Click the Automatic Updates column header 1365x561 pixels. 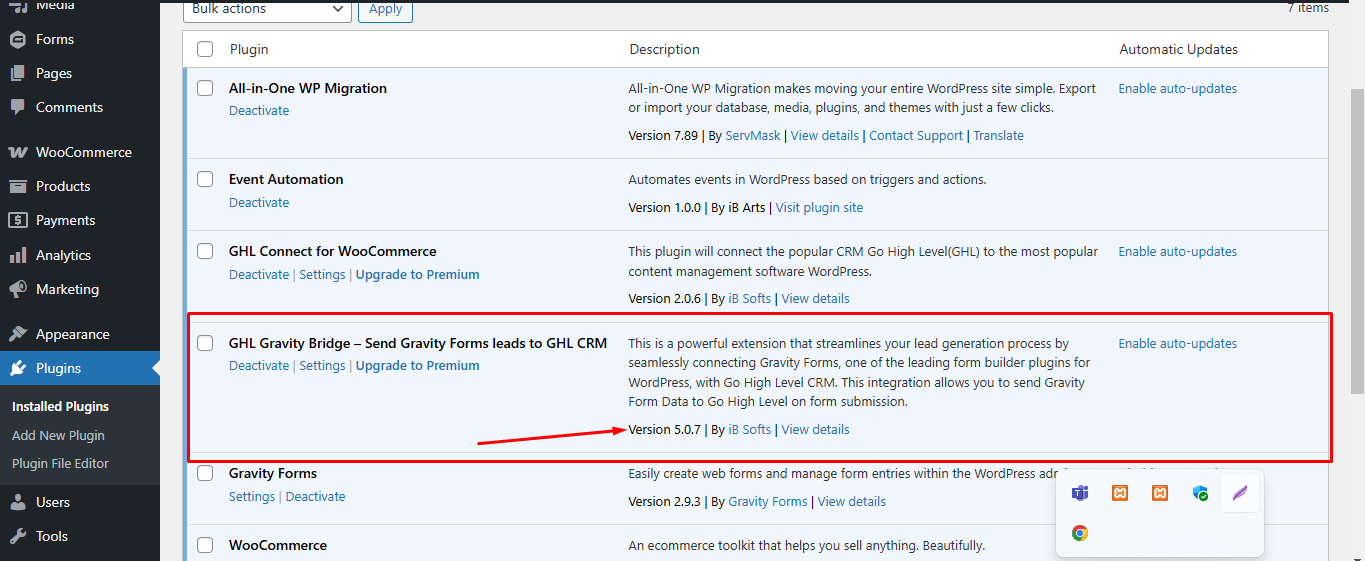click(1179, 49)
